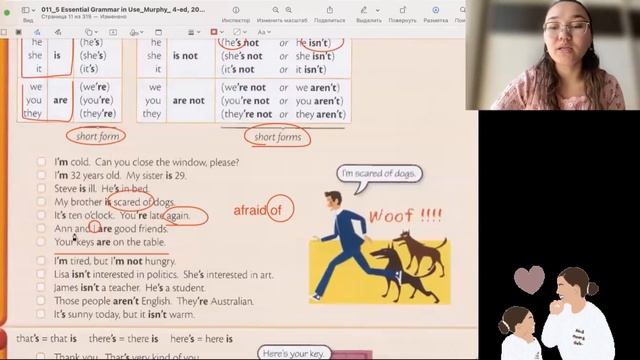The height and width of the screenshot is (360, 640).
Task: Click the "I'm scared of dogs." speech bubble
Action: [x=379, y=173]
